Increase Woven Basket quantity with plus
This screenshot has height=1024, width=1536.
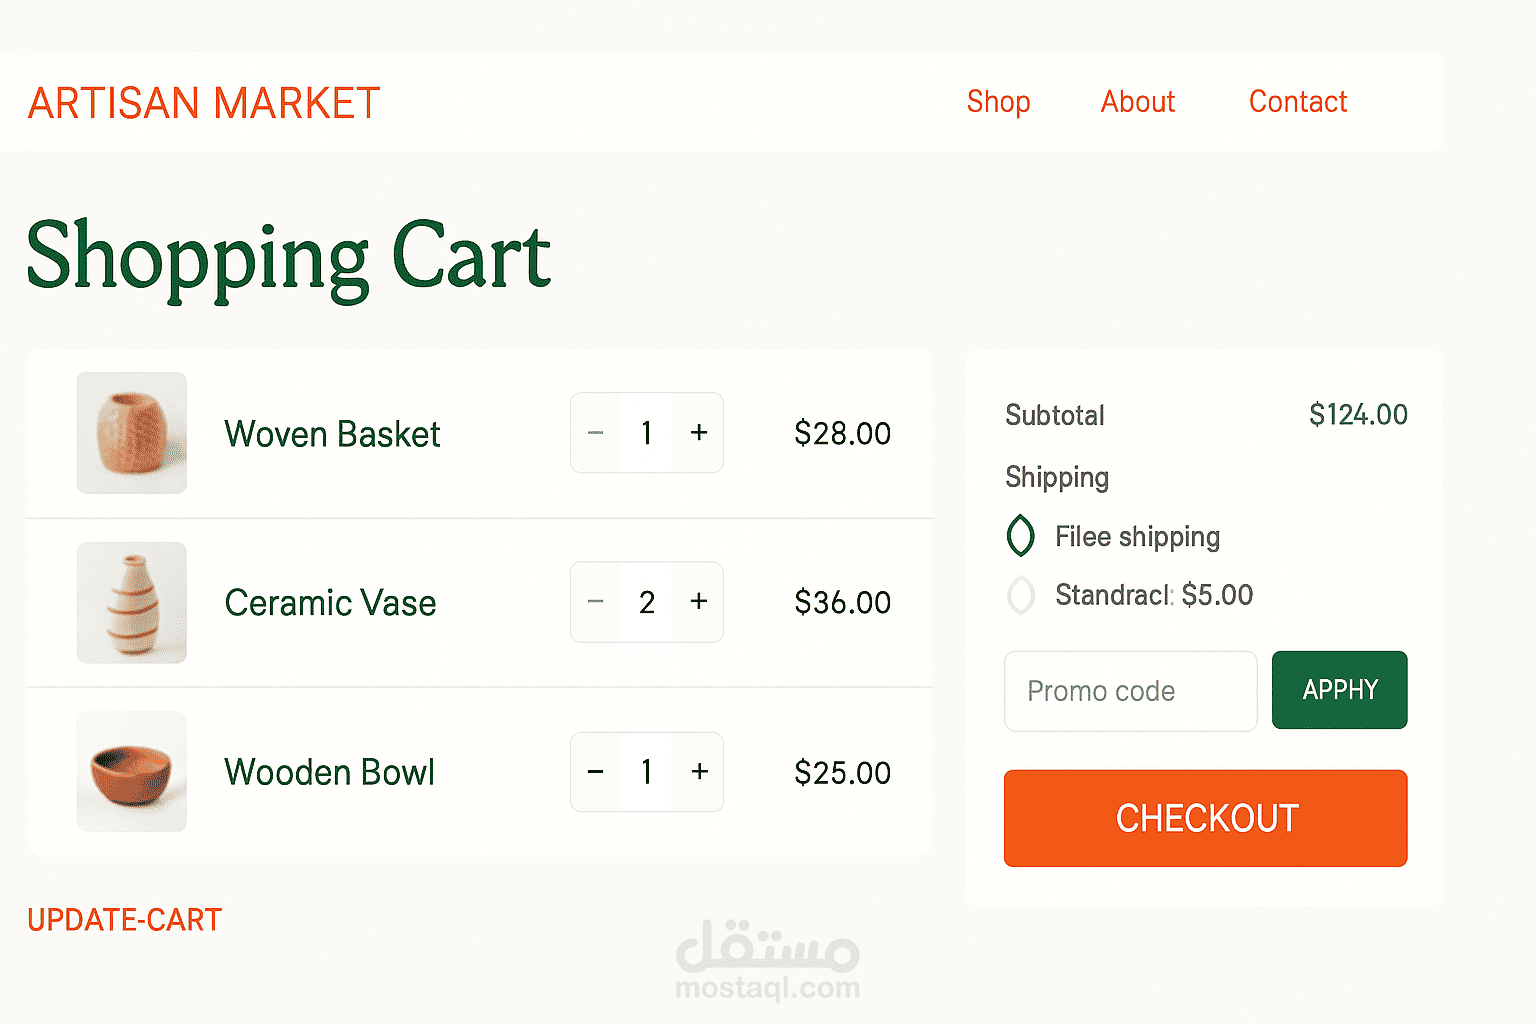(x=699, y=433)
